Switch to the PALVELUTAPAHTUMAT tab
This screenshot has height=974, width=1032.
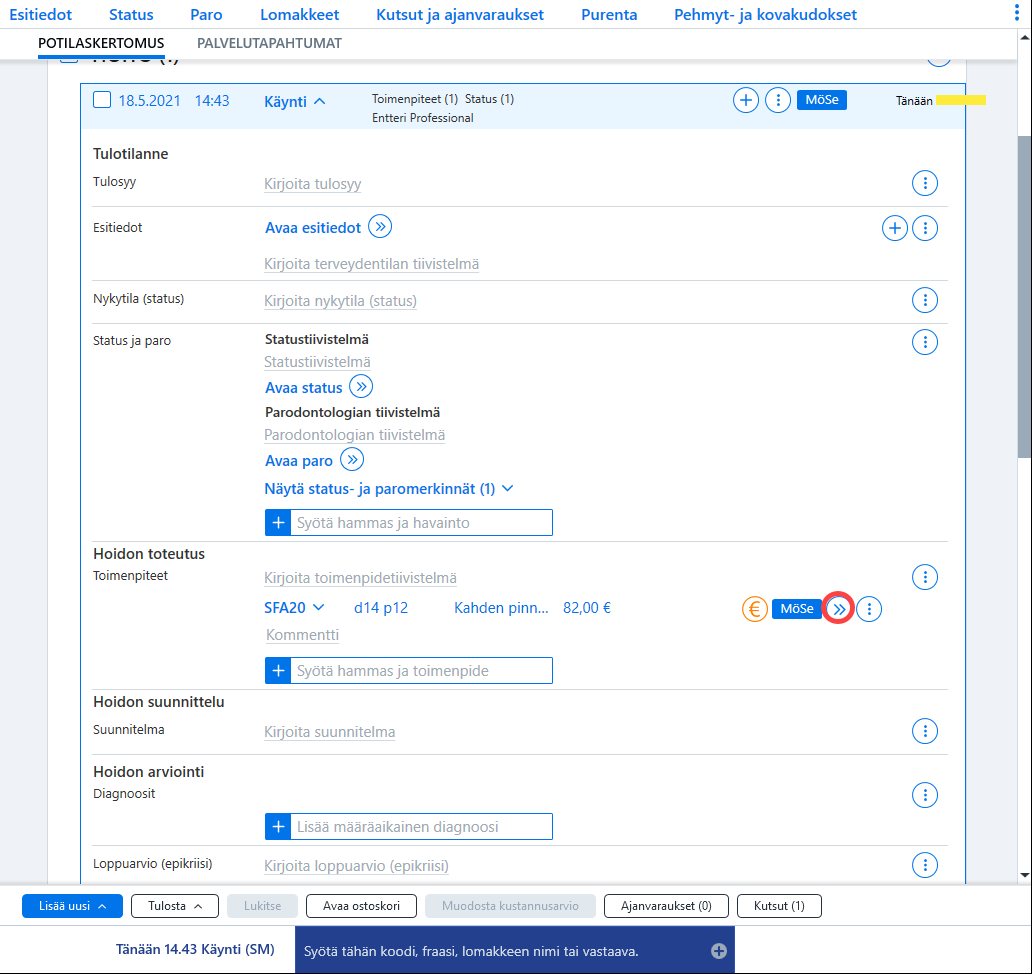(269, 43)
